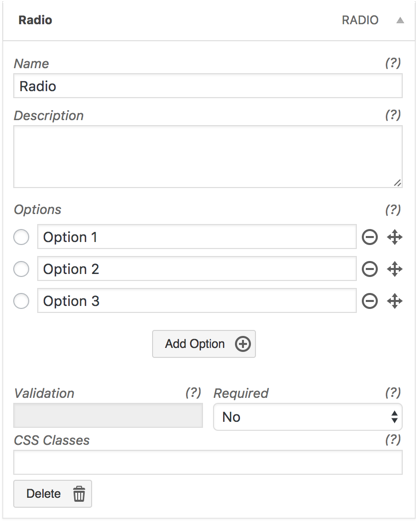Edit the Name field containing Radio
The width and height of the screenshot is (419, 522).
coord(208,86)
